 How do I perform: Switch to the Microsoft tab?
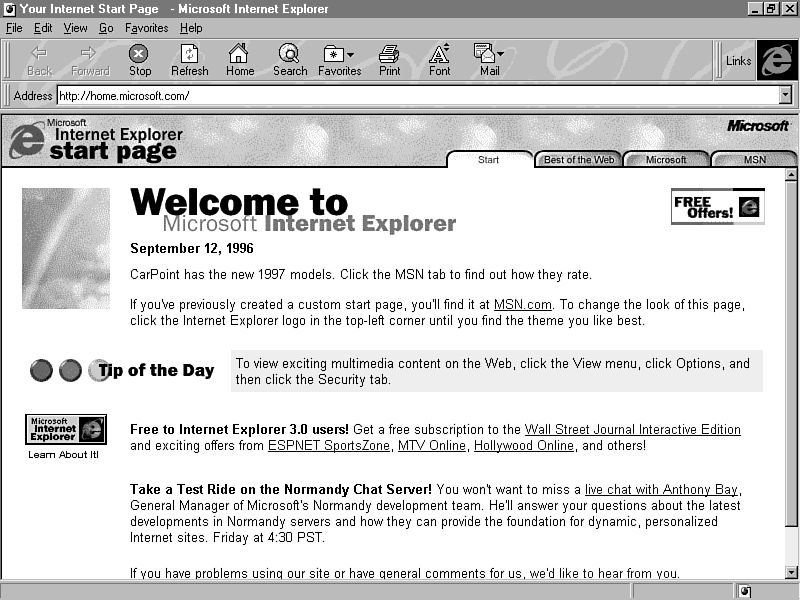pos(666,159)
